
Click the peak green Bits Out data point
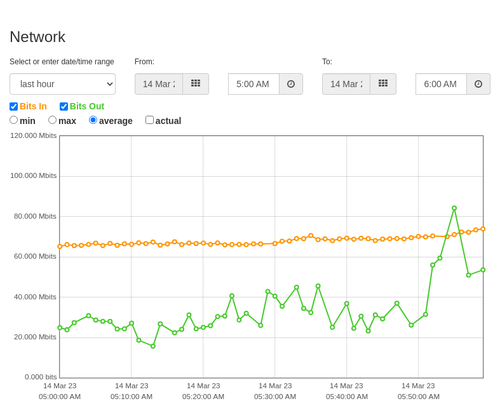[454, 208]
